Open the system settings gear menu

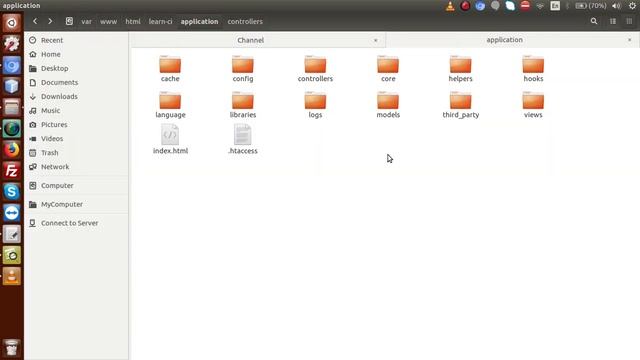(632, 6)
